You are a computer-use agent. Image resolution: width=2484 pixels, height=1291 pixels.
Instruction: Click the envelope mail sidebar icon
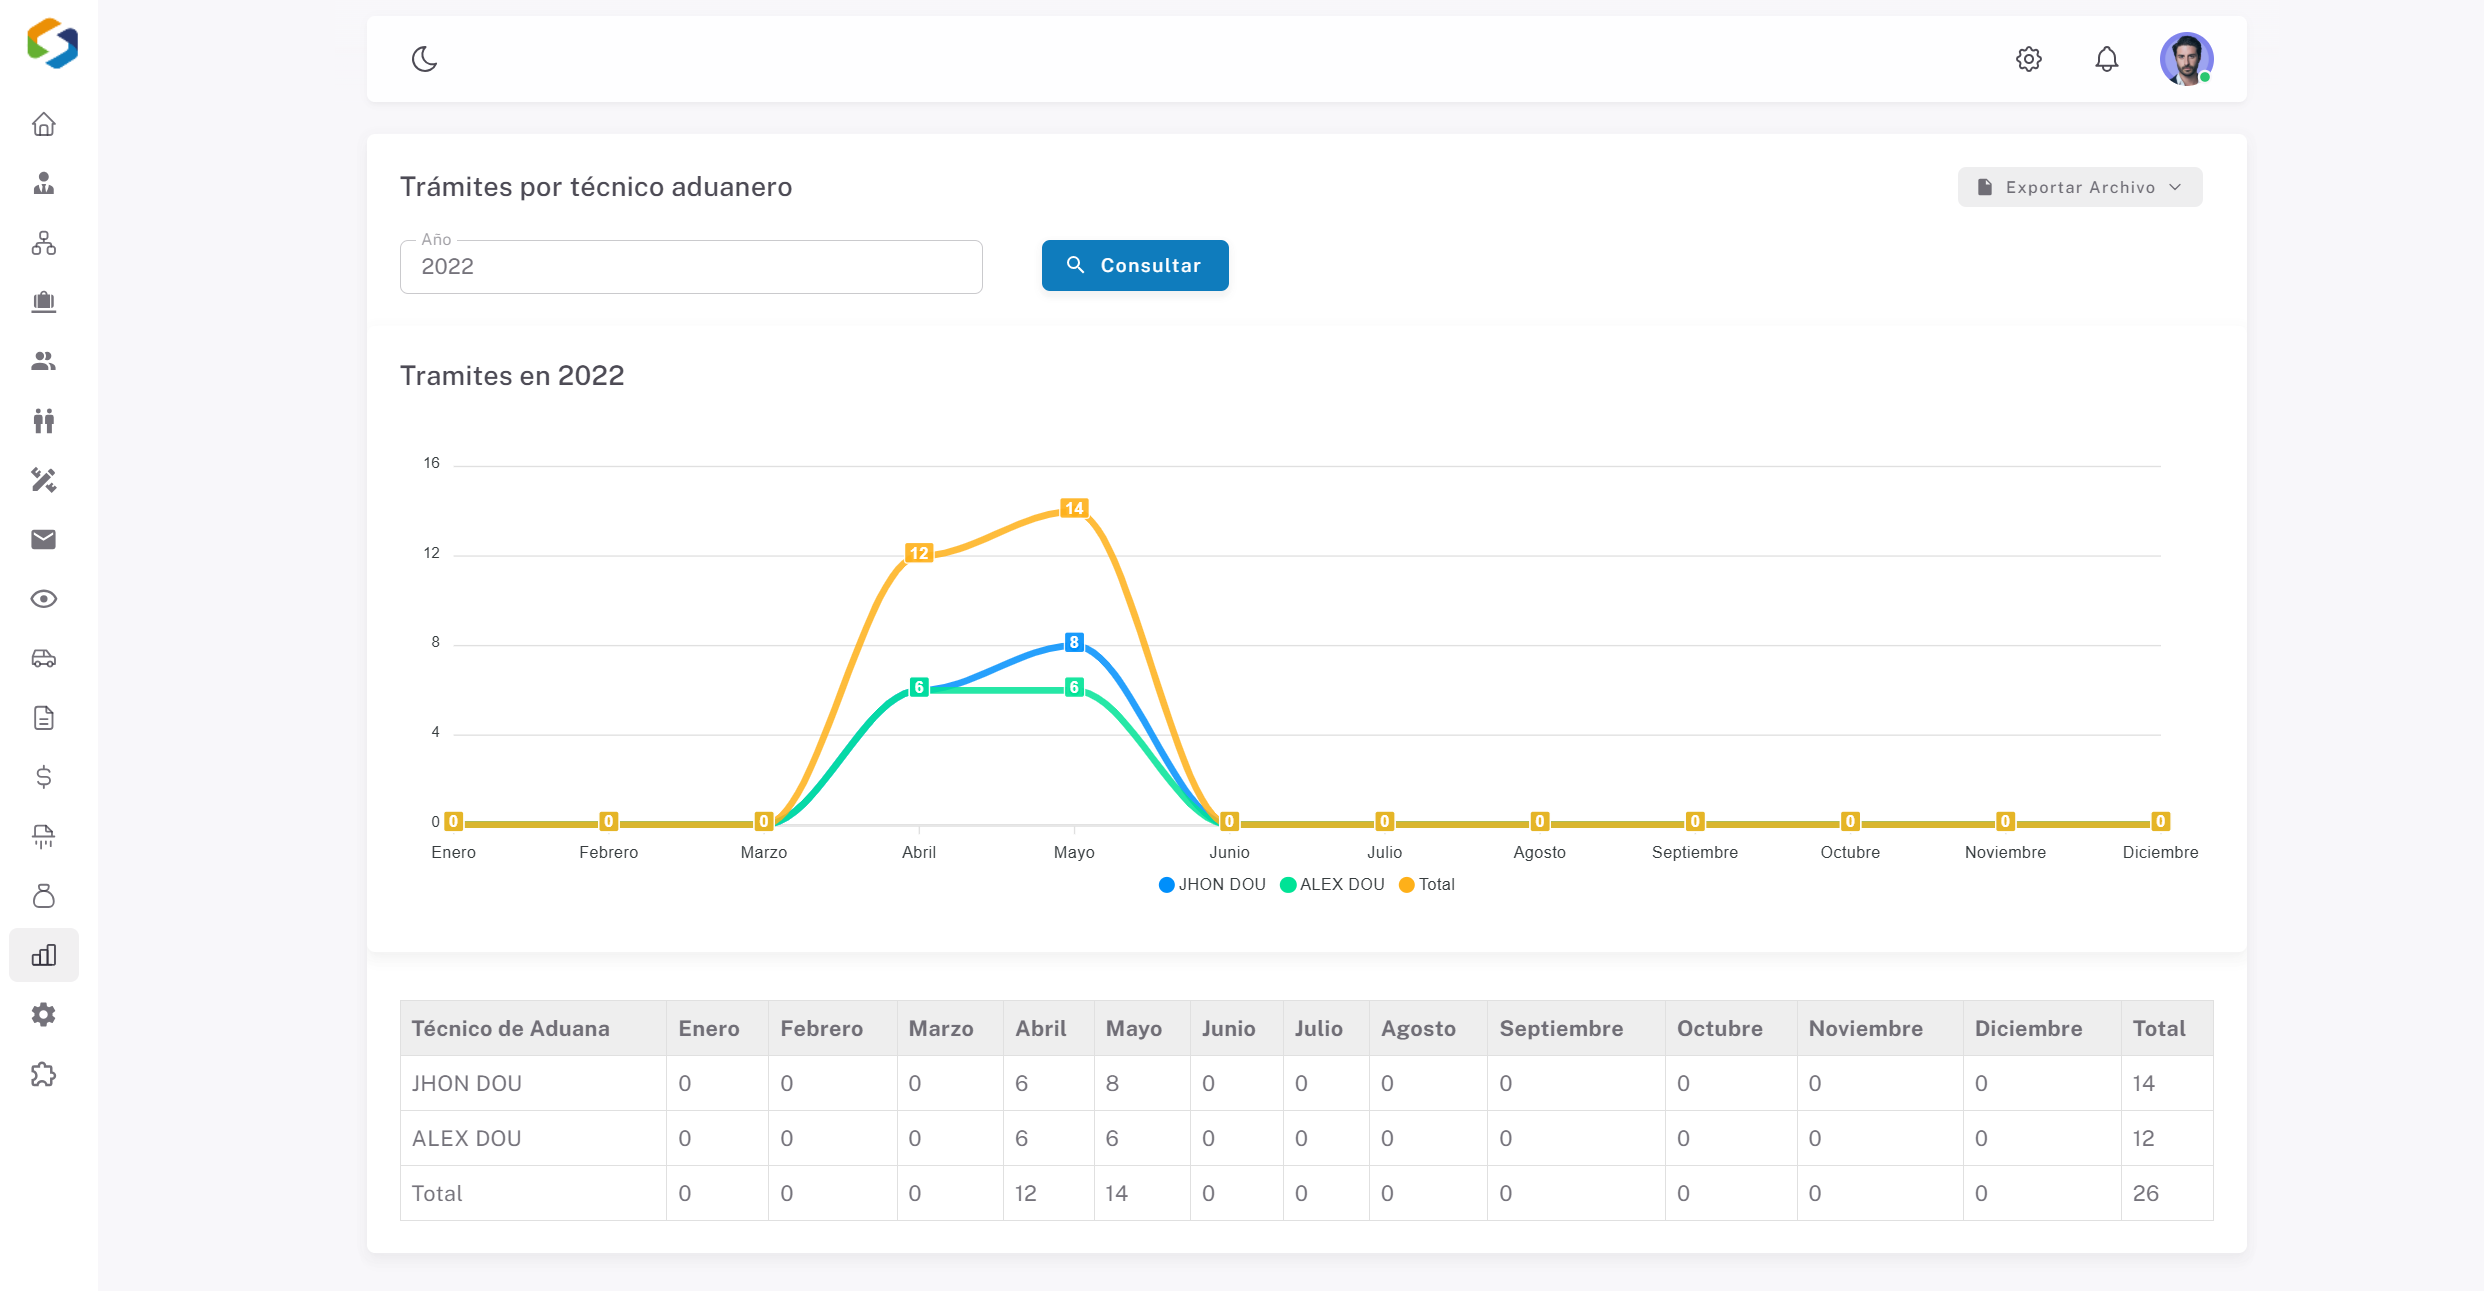pos(43,540)
